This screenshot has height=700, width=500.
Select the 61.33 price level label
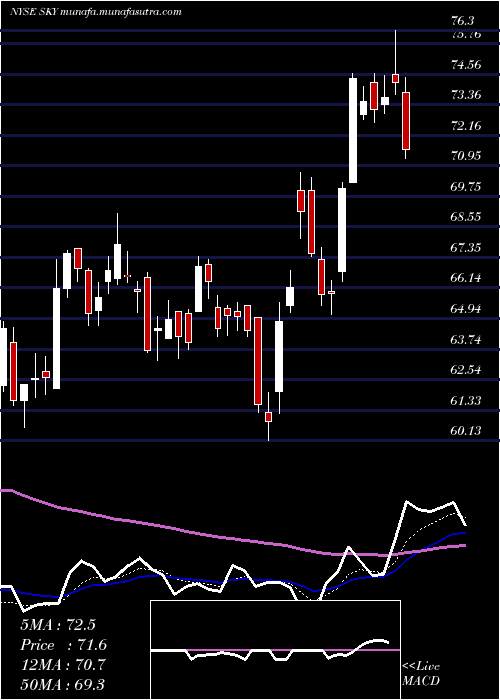(x=466, y=400)
